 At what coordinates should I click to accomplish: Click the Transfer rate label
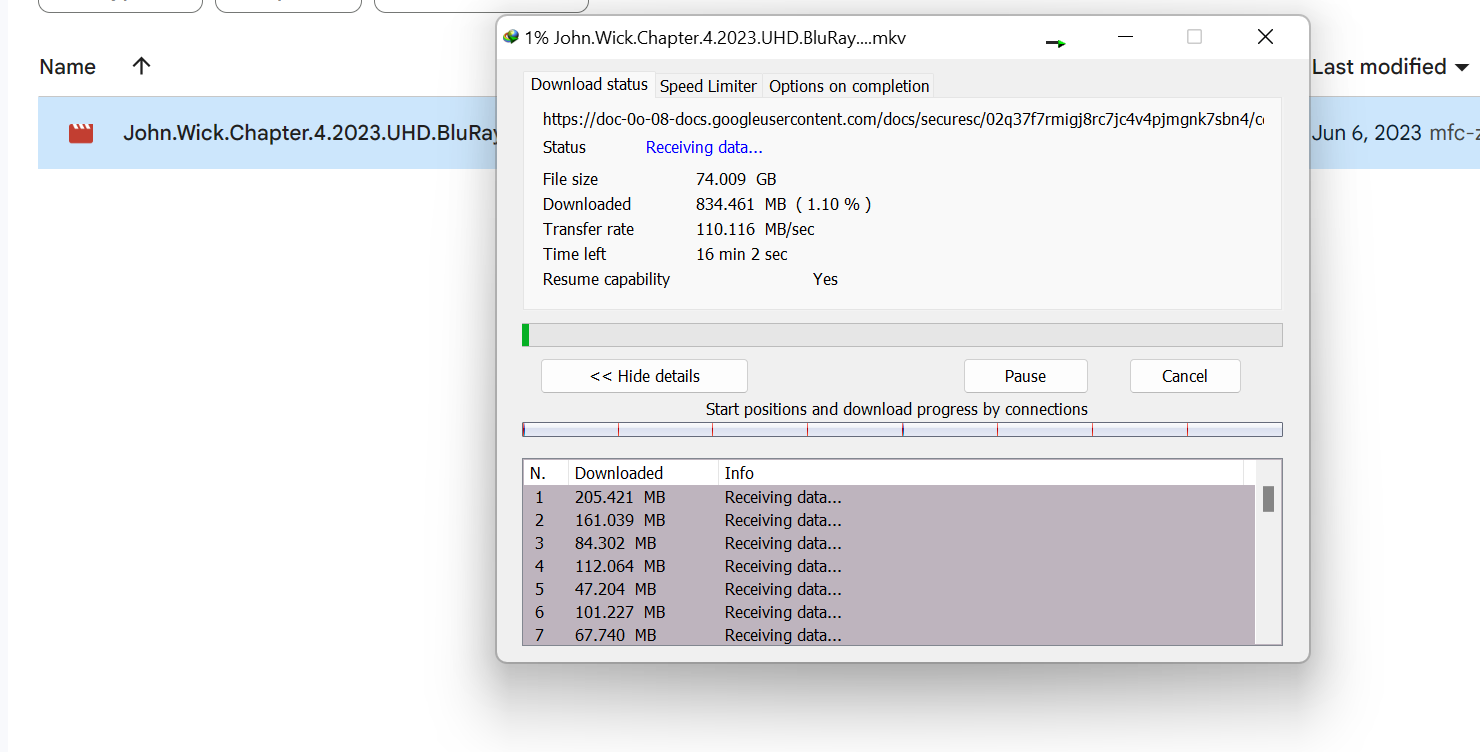(588, 230)
